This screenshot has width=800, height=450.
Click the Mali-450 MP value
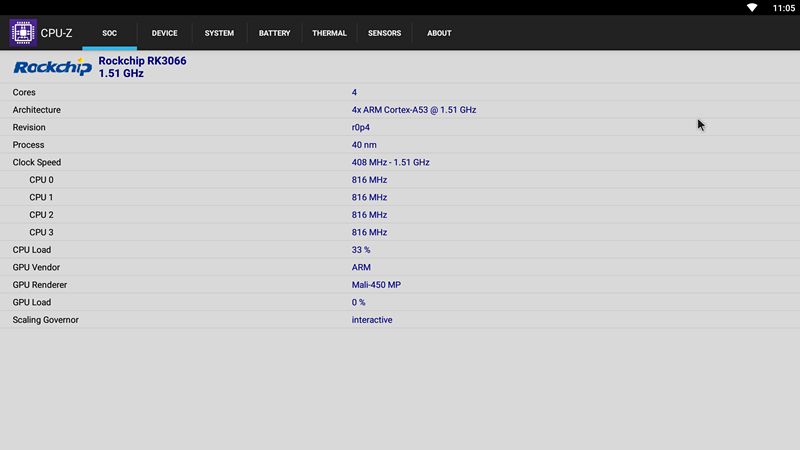(376, 285)
